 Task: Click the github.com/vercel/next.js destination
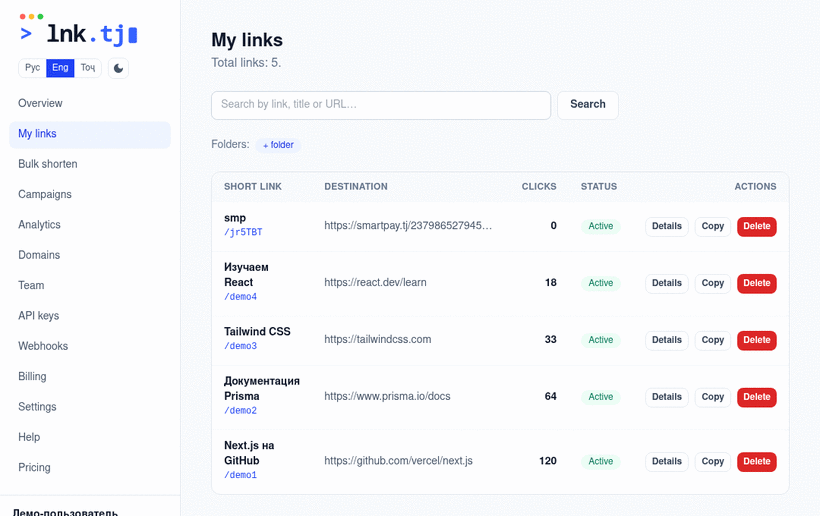pos(398,461)
